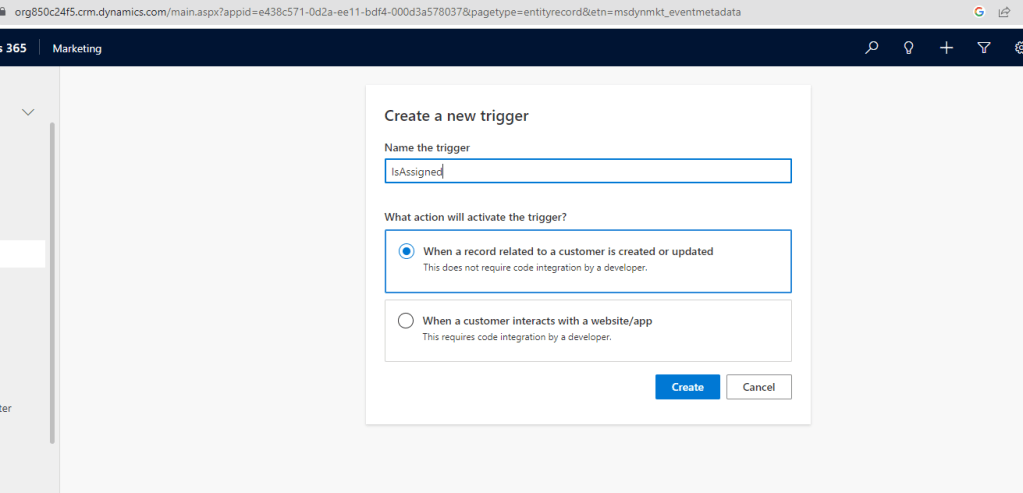Screen dimensions: 1023x493
Task: Click the share page icon in address bar
Action: (x=1005, y=12)
